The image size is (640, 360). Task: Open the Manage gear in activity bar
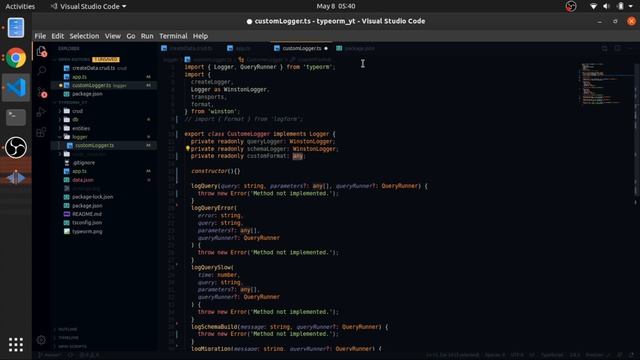click(41, 340)
